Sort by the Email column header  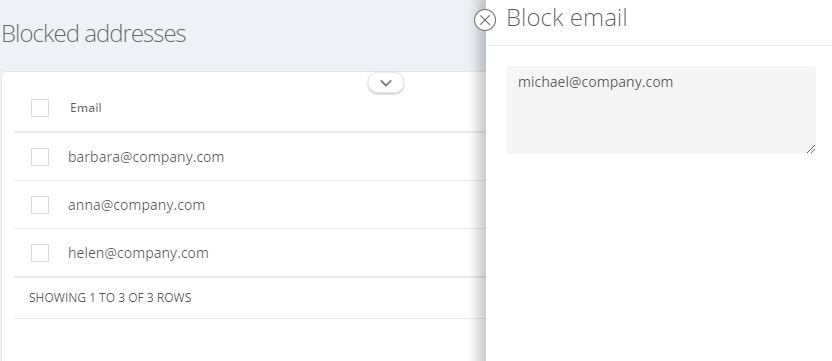(85, 108)
